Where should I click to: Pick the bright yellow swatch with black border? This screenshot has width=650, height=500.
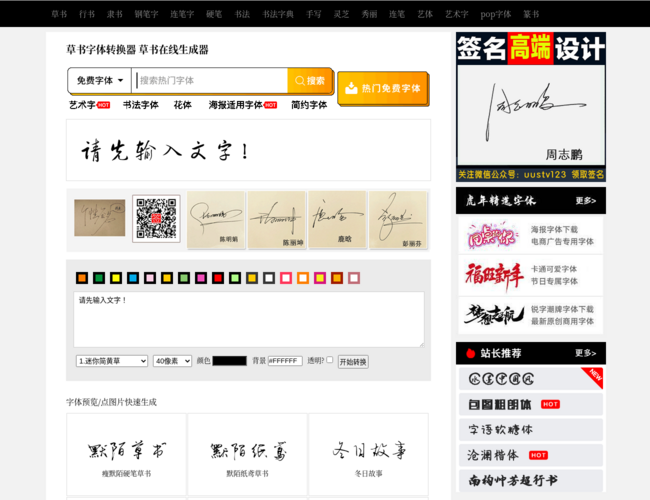point(116,278)
